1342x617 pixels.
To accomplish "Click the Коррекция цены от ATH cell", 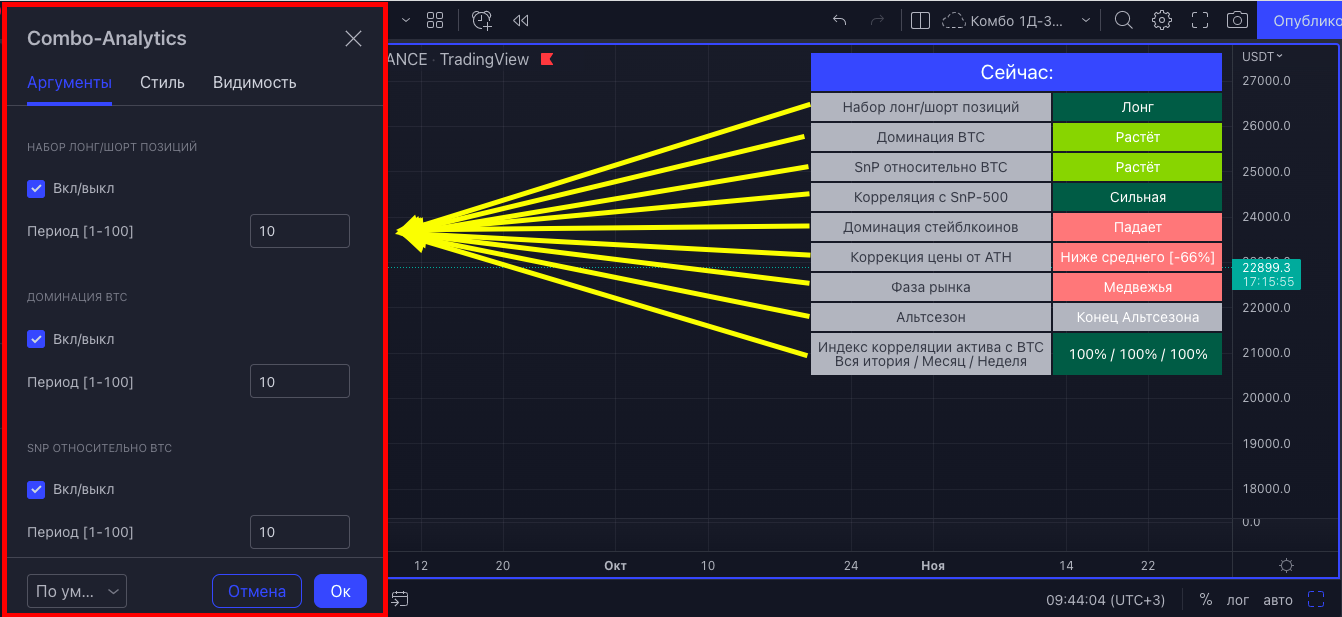I will (931, 257).
